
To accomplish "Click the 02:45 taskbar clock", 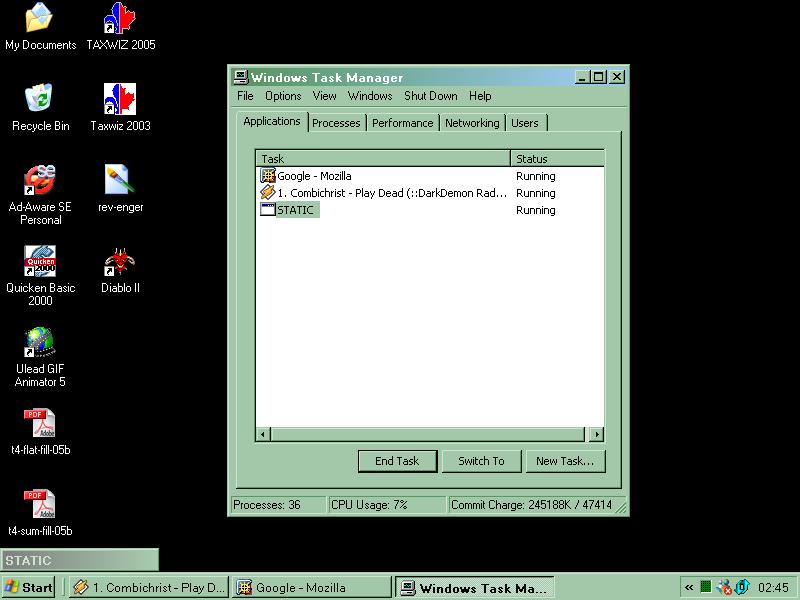I will pos(772,587).
